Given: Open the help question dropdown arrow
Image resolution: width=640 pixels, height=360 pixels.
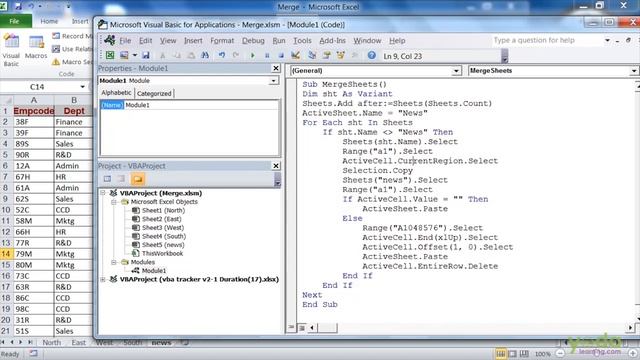Looking at the screenshot, I should [607, 40].
